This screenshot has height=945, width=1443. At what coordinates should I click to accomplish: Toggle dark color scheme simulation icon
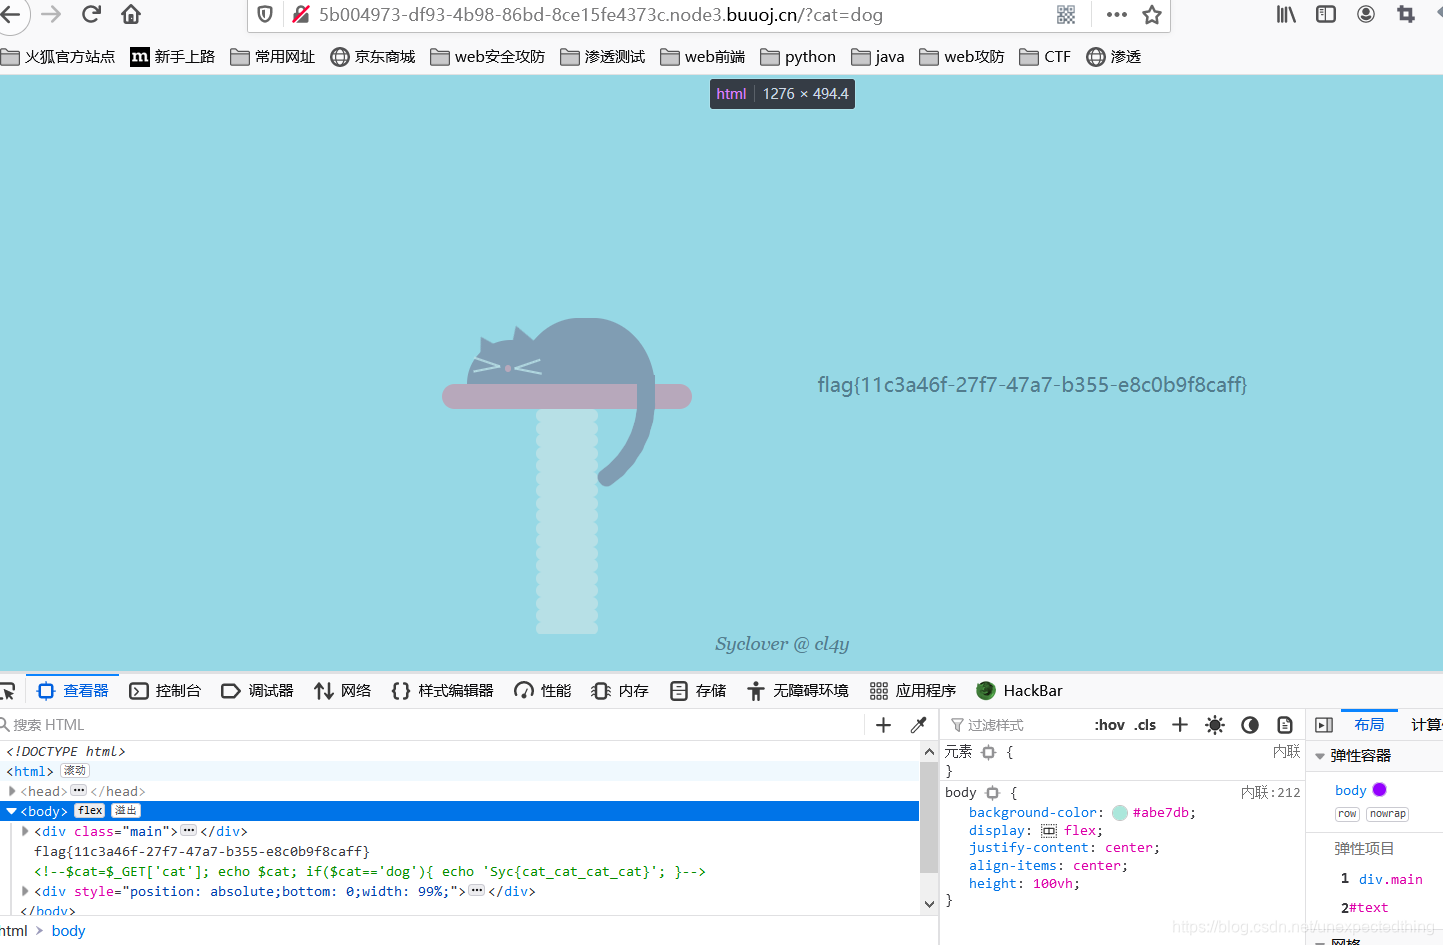pos(1250,725)
